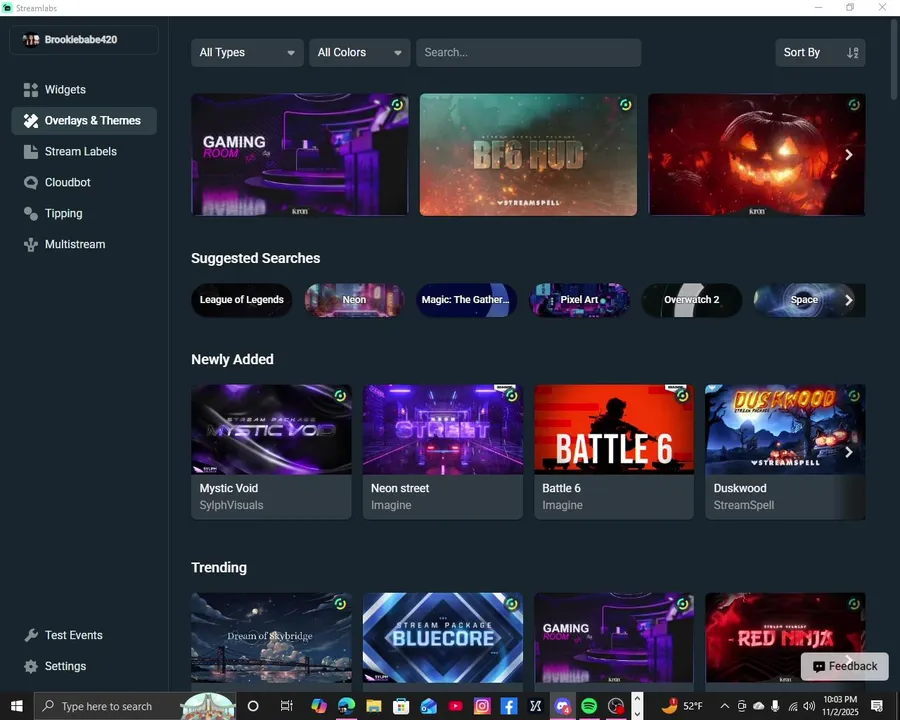The width and height of the screenshot is (900, 720).
Task: Click the Tipping coins icon
Action: click(x=30, y=214)
